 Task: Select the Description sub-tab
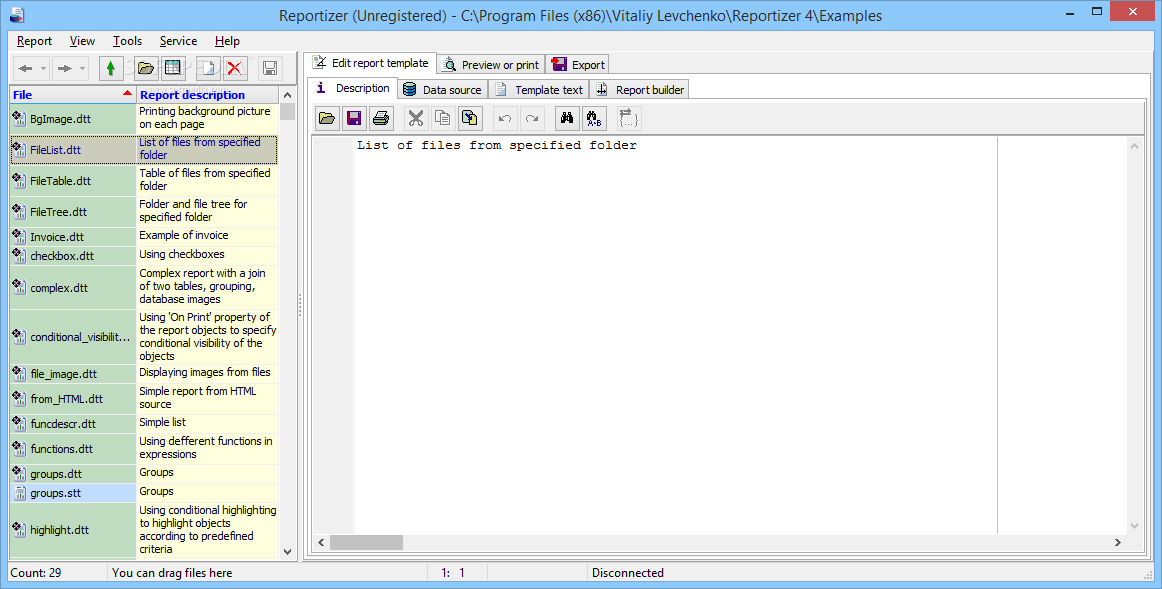(353, 88)
